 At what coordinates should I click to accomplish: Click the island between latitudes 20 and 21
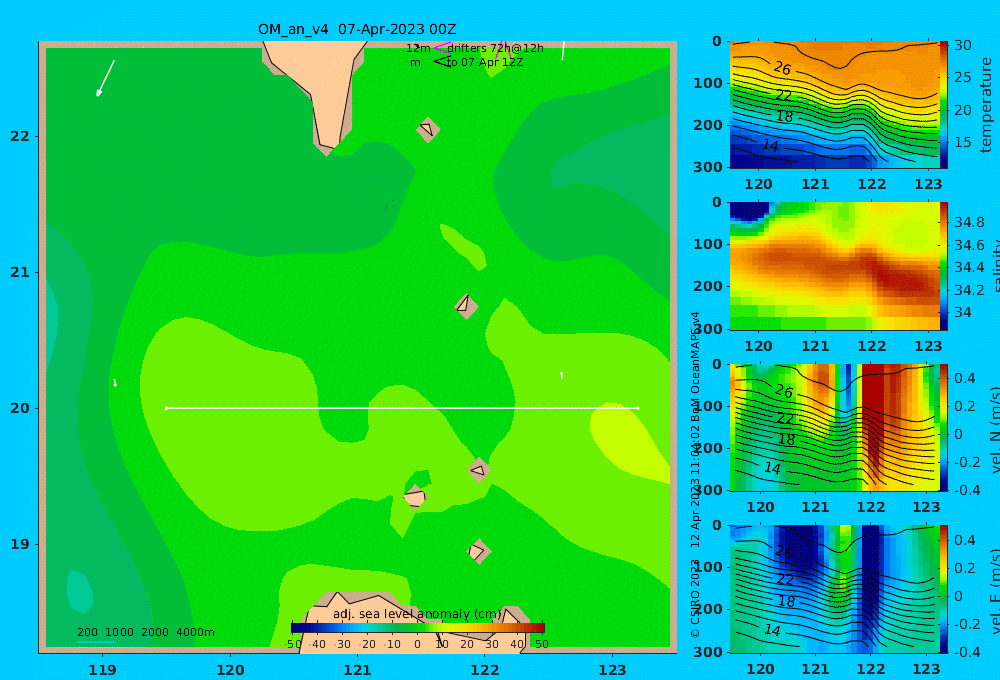coord(466,306)
